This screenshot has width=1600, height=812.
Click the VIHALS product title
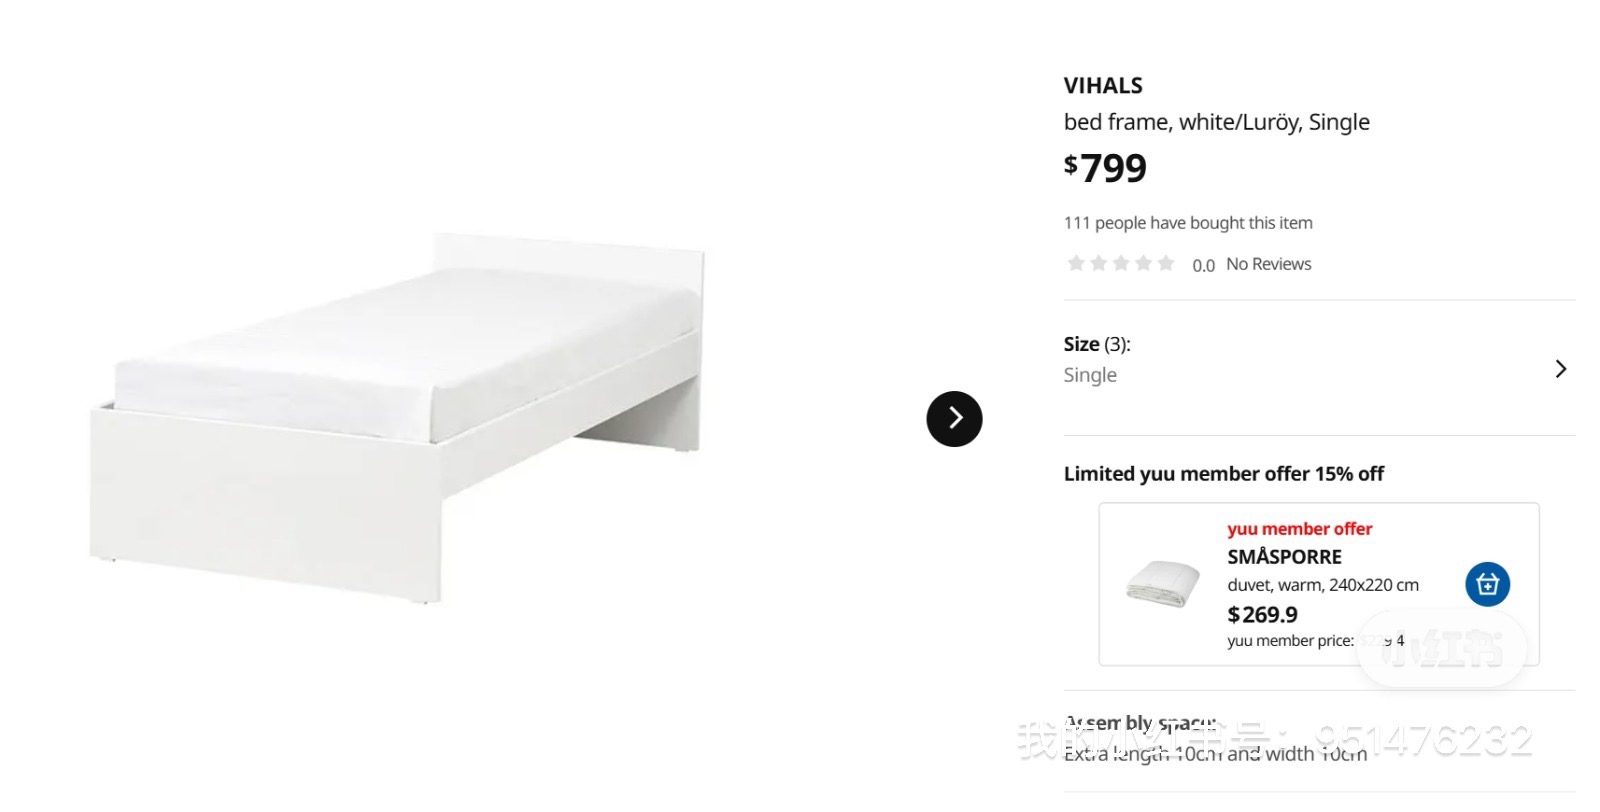tap(1103, 86)
